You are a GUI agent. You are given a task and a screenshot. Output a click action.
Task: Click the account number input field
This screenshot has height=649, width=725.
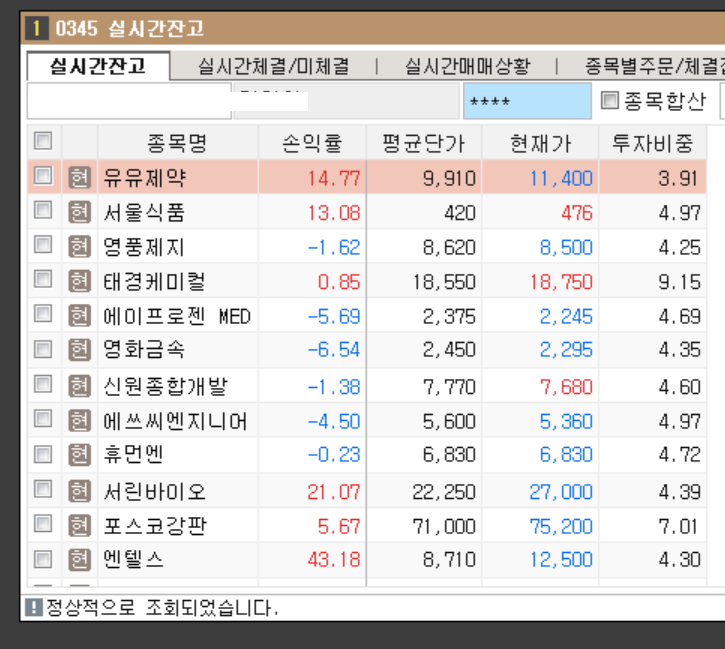tap(129, 101)
